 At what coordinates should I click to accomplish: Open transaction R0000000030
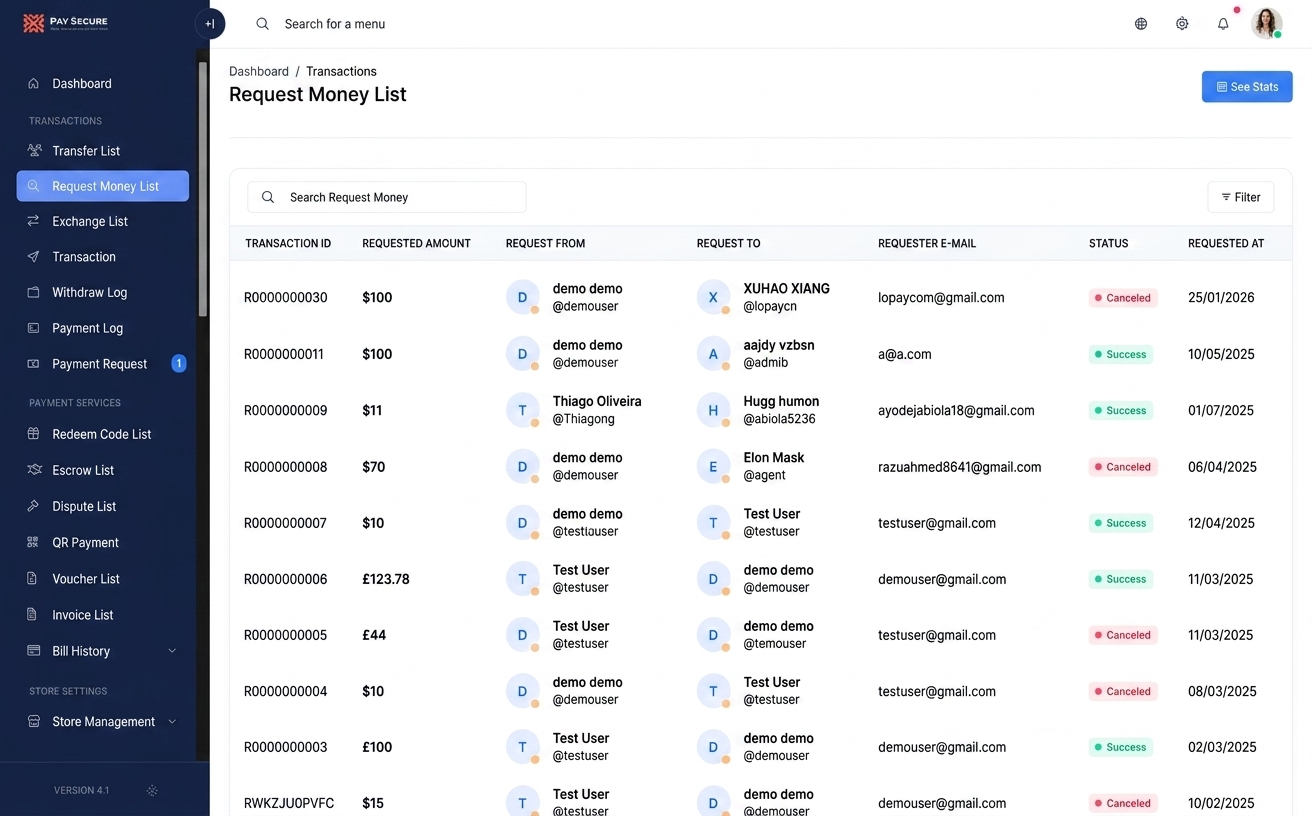coord(286,298)
